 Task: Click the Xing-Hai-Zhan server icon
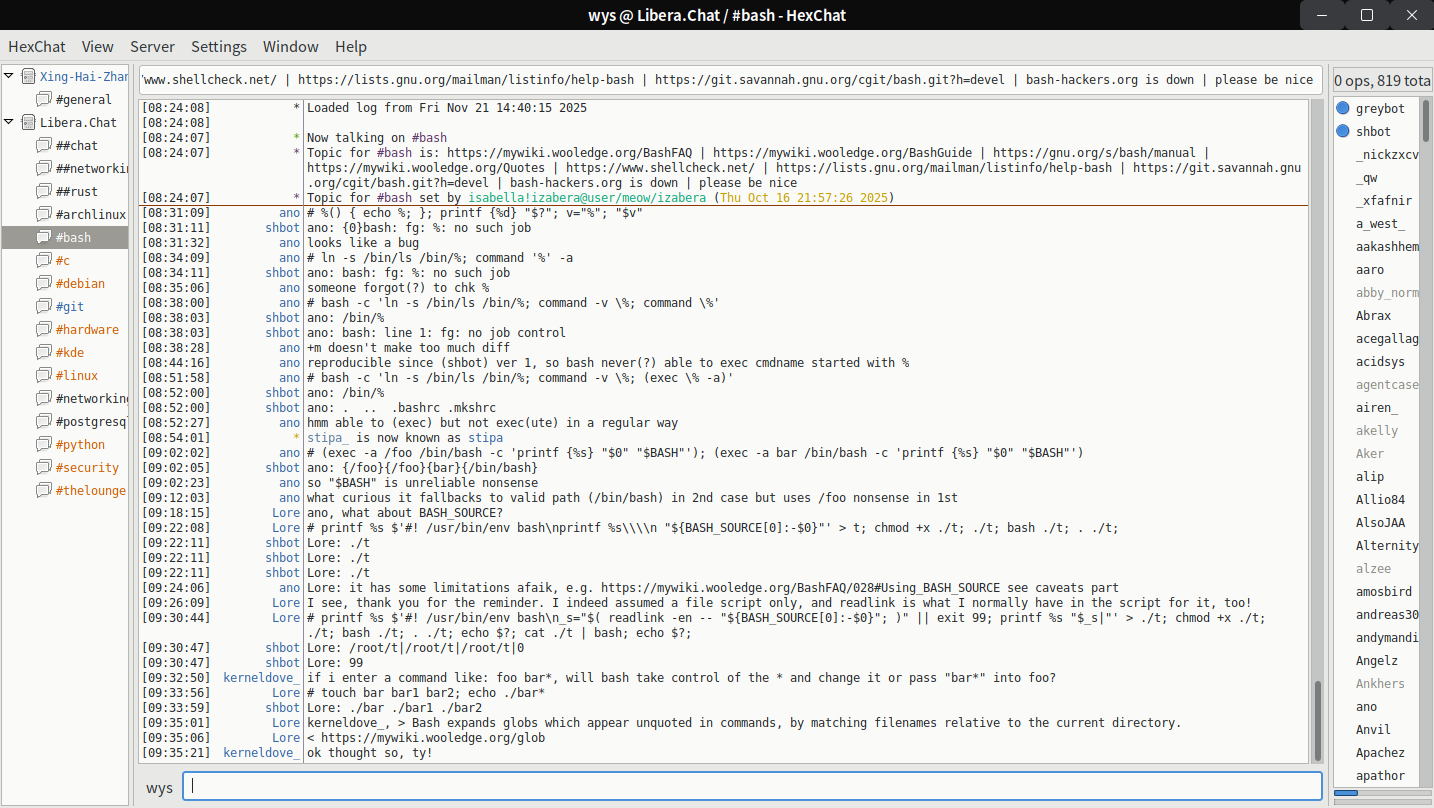click(28, 76)
